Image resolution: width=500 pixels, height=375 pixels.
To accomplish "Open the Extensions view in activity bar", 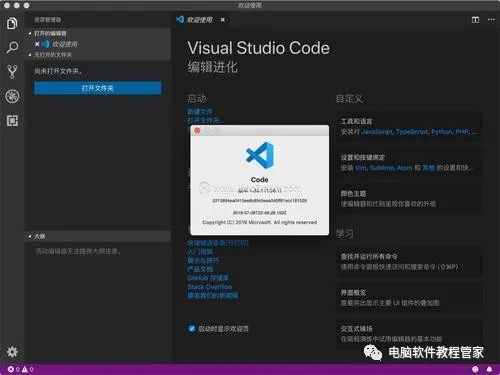I will pos(12,120).
